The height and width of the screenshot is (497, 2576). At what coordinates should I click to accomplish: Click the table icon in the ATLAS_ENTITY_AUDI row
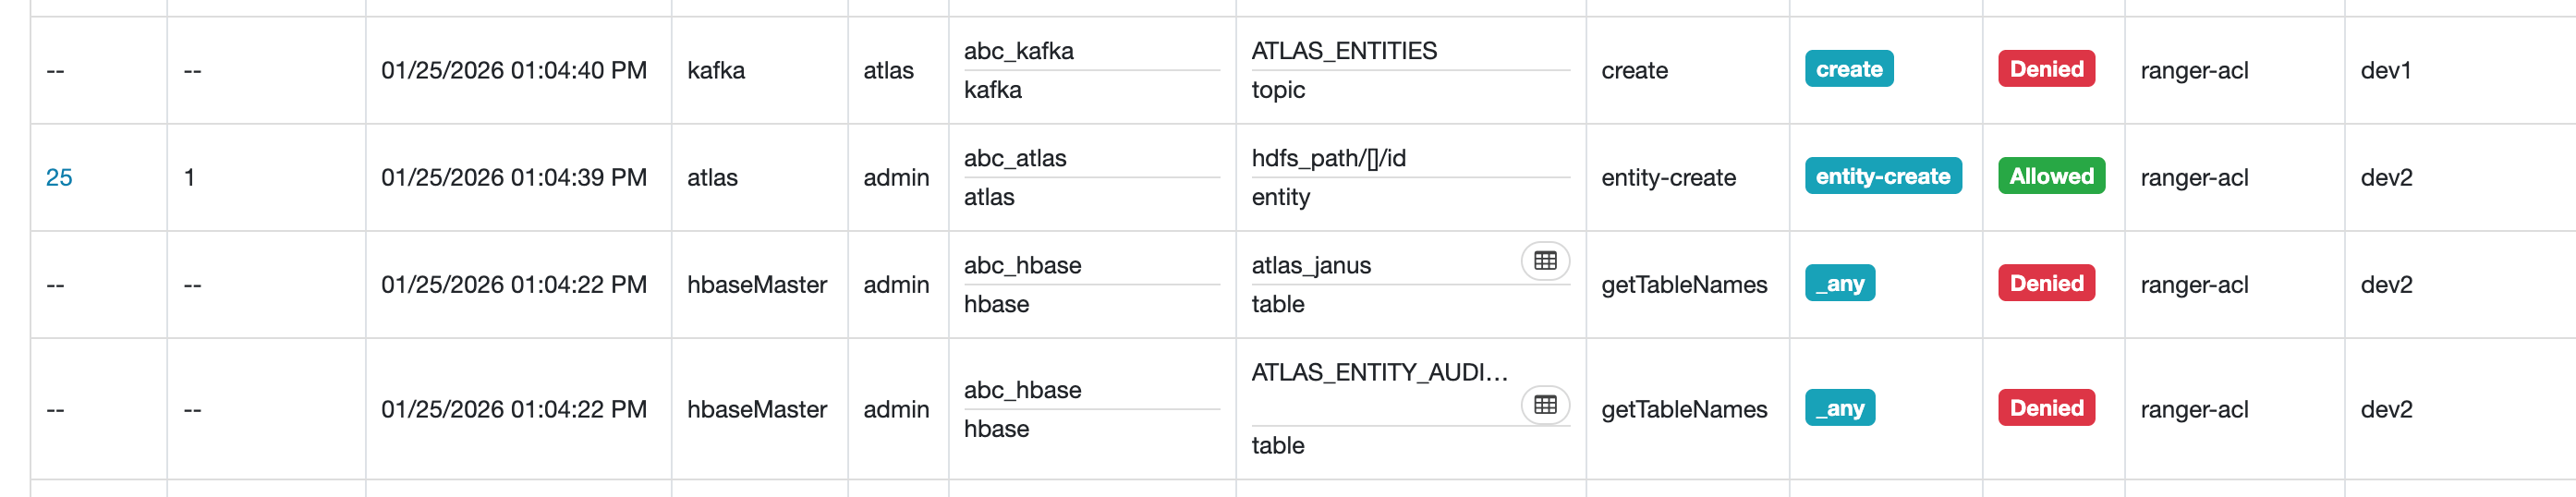coord(1544,405)
